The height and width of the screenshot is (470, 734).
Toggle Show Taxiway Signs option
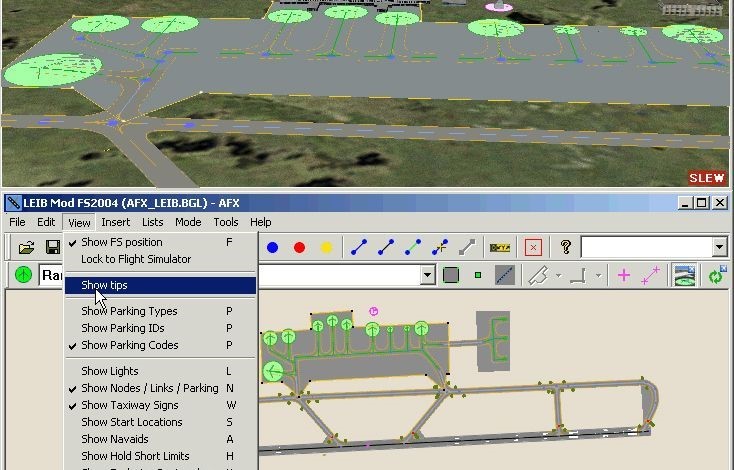[130, 405]
